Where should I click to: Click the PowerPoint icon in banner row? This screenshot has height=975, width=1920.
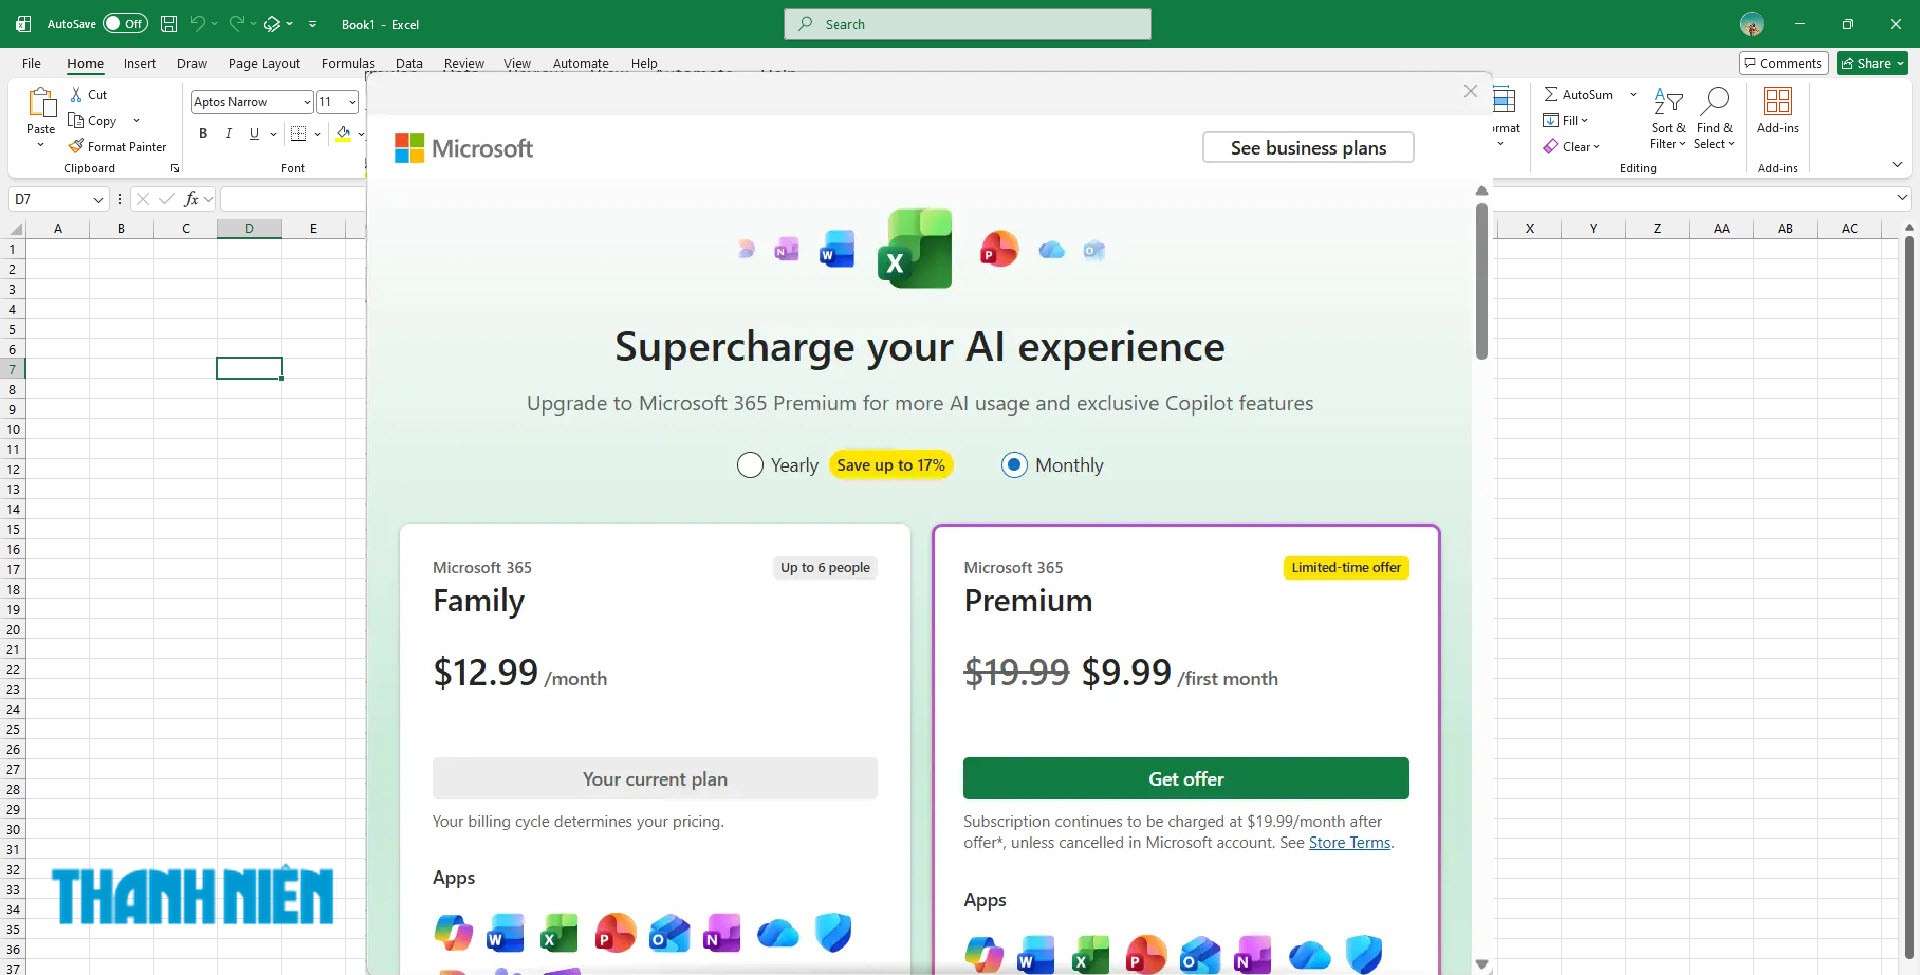point(998,249)
